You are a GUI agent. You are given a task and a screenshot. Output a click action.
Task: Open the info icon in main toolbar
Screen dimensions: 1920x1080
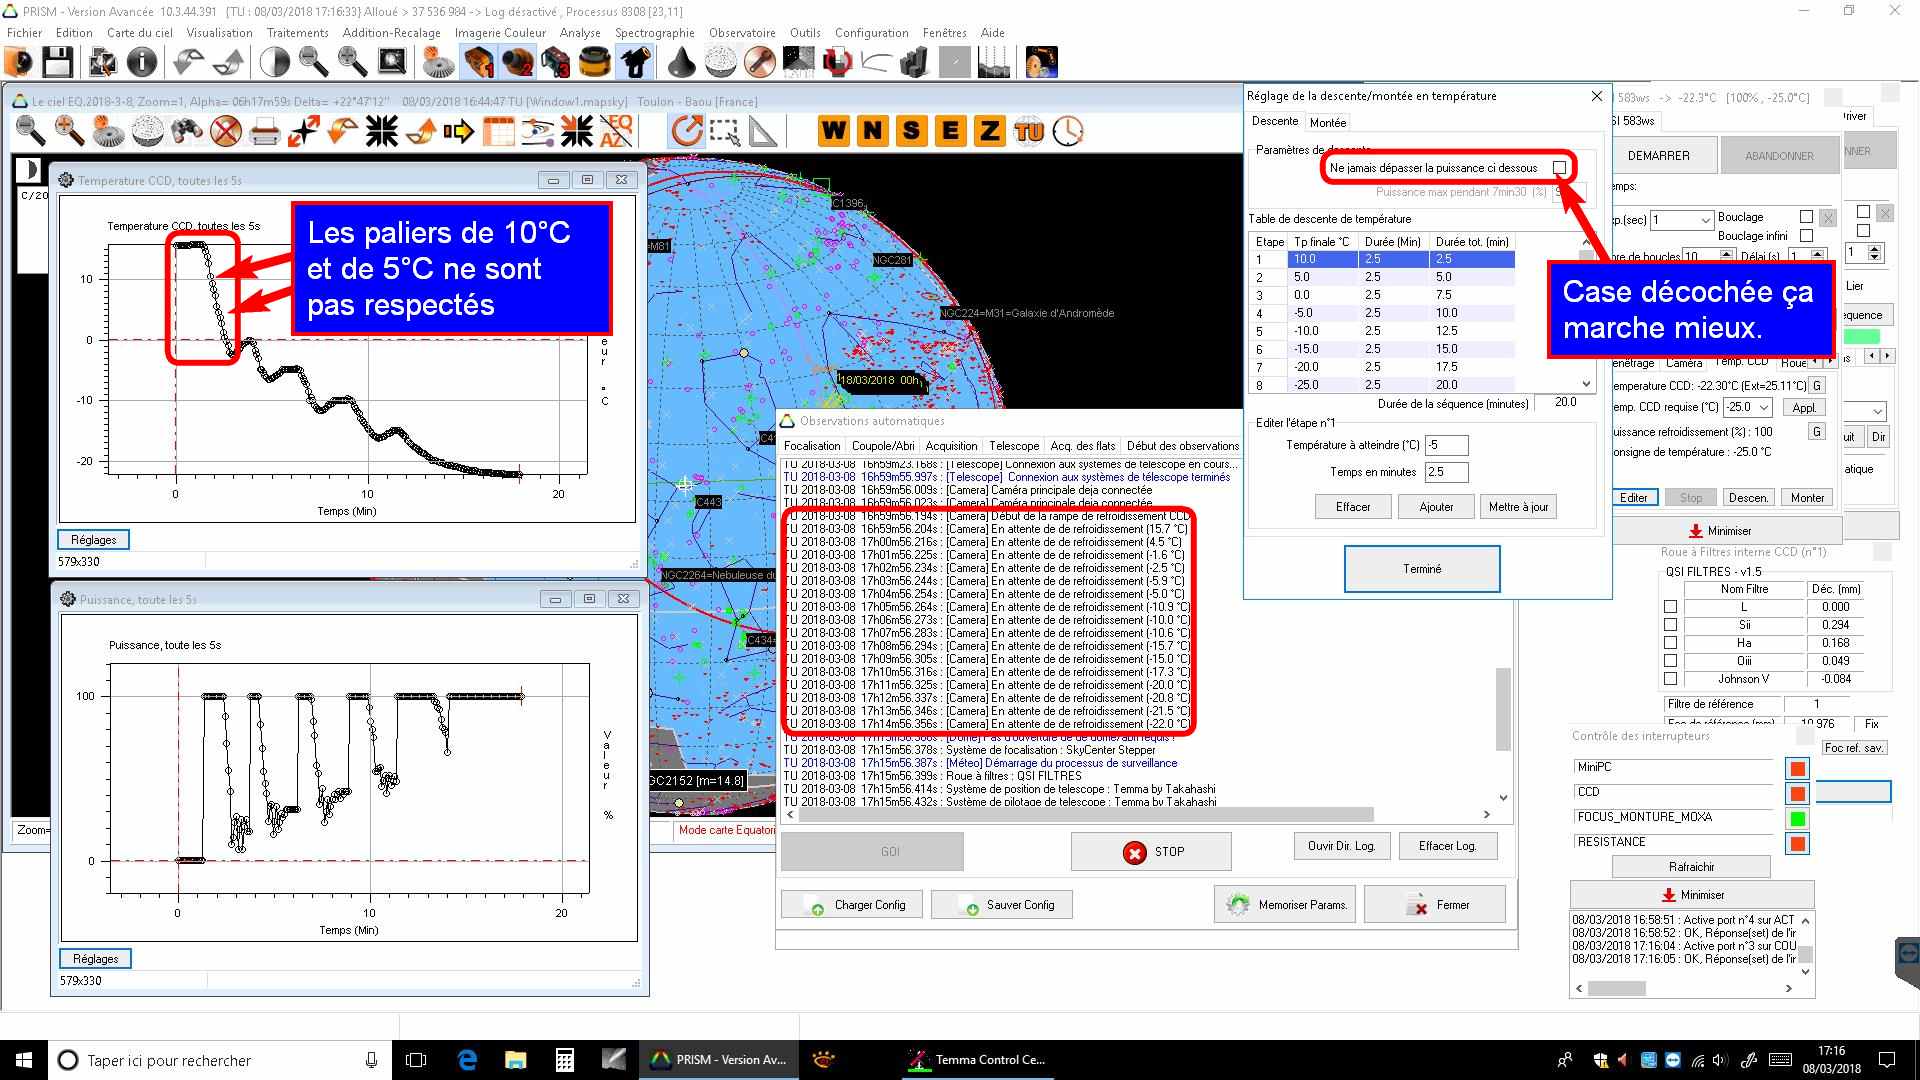[142, 63]
